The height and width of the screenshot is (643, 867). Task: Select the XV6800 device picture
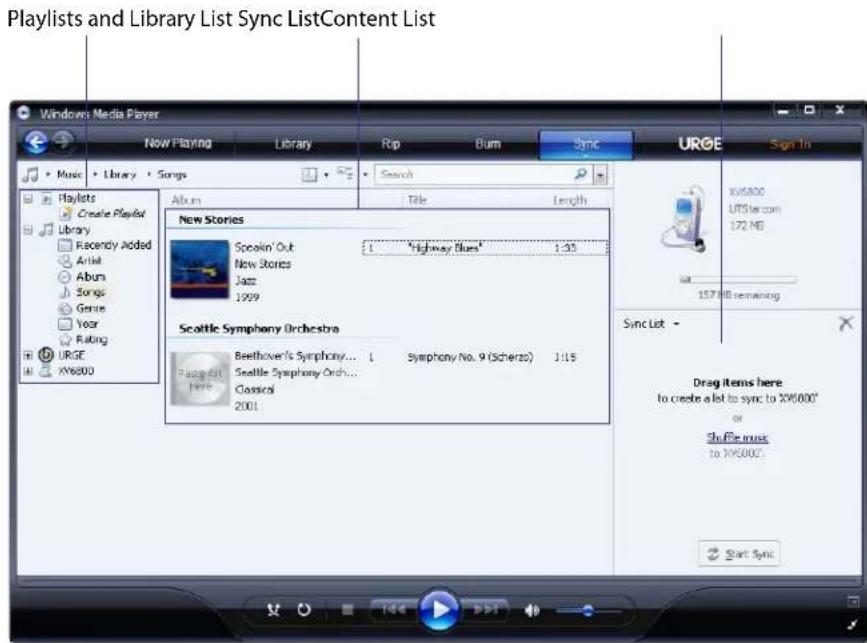[684, 219]
